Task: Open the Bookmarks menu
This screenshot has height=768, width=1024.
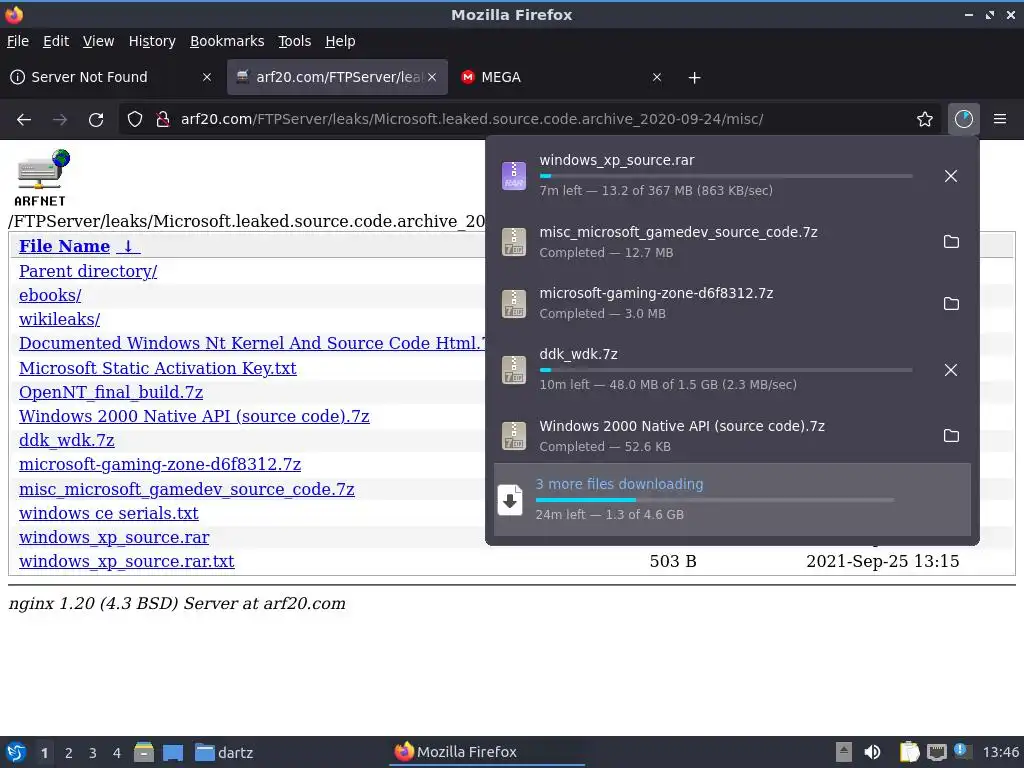Action: [x=227, y=41]
